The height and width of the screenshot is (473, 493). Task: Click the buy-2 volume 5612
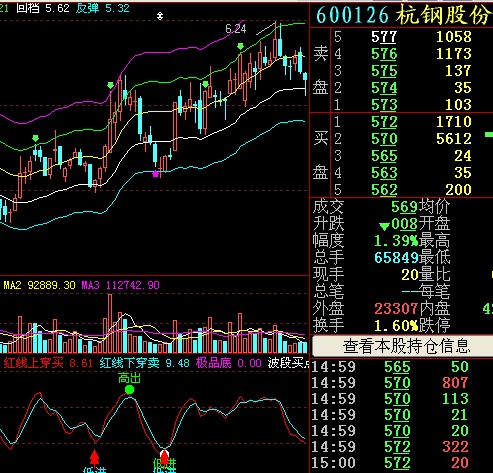pos(454,139)
